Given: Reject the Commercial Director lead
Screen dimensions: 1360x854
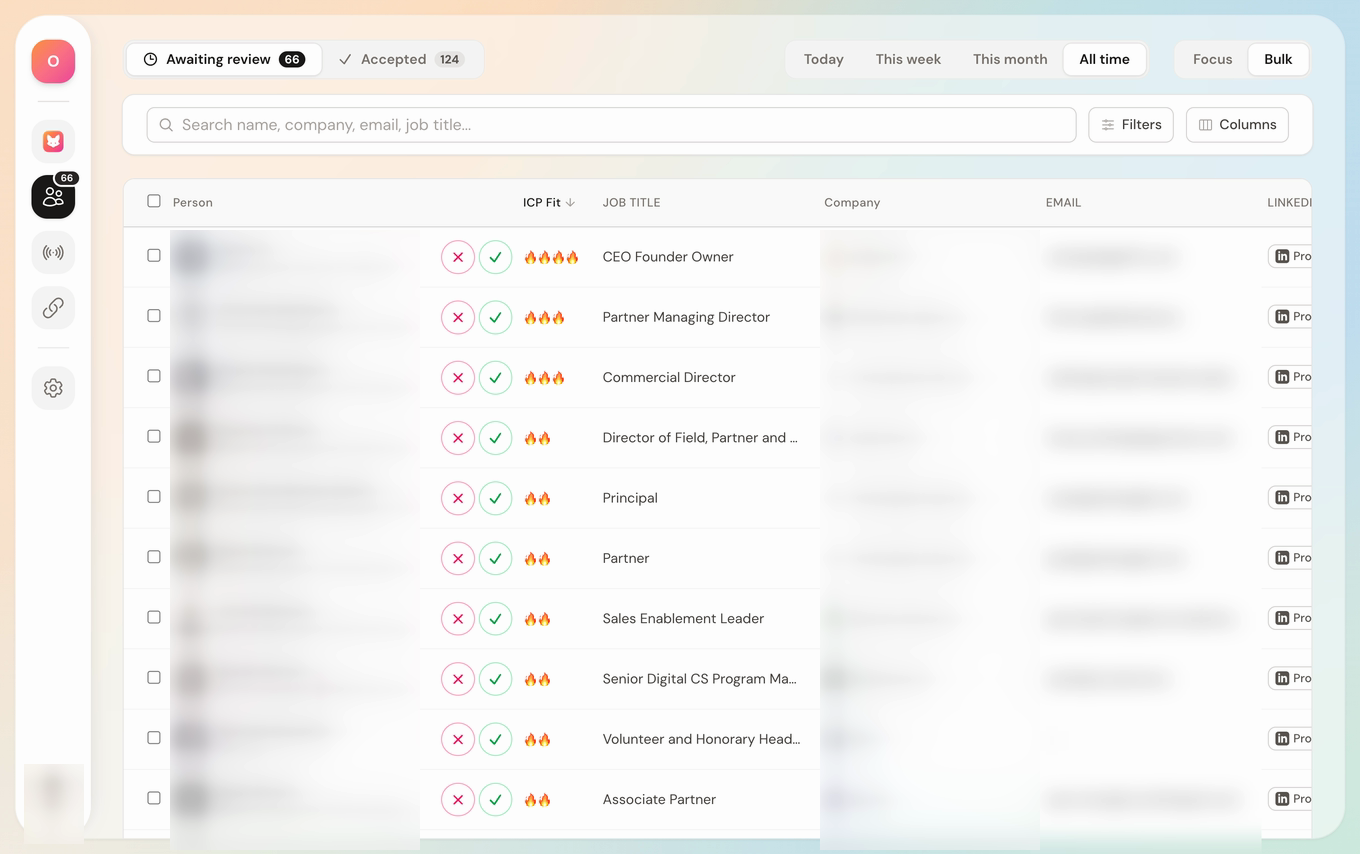Looking at the screenshot, I should pos(458,378).
